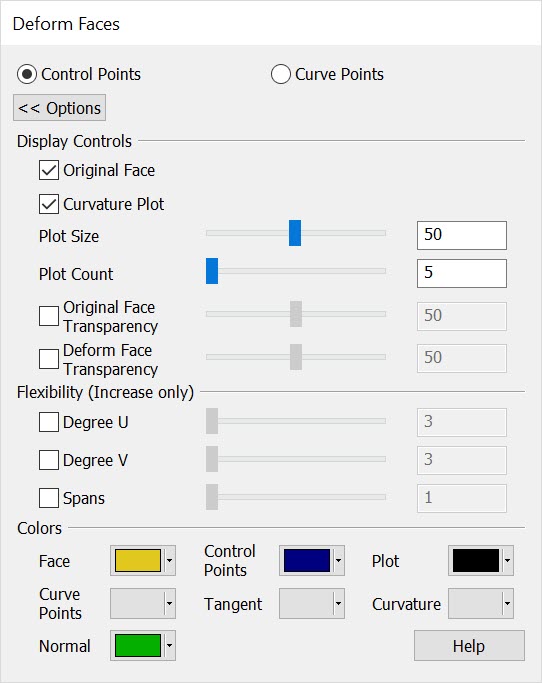Click the Deform Face Transparency slider

pyautogui.click(x=296, y=357)
